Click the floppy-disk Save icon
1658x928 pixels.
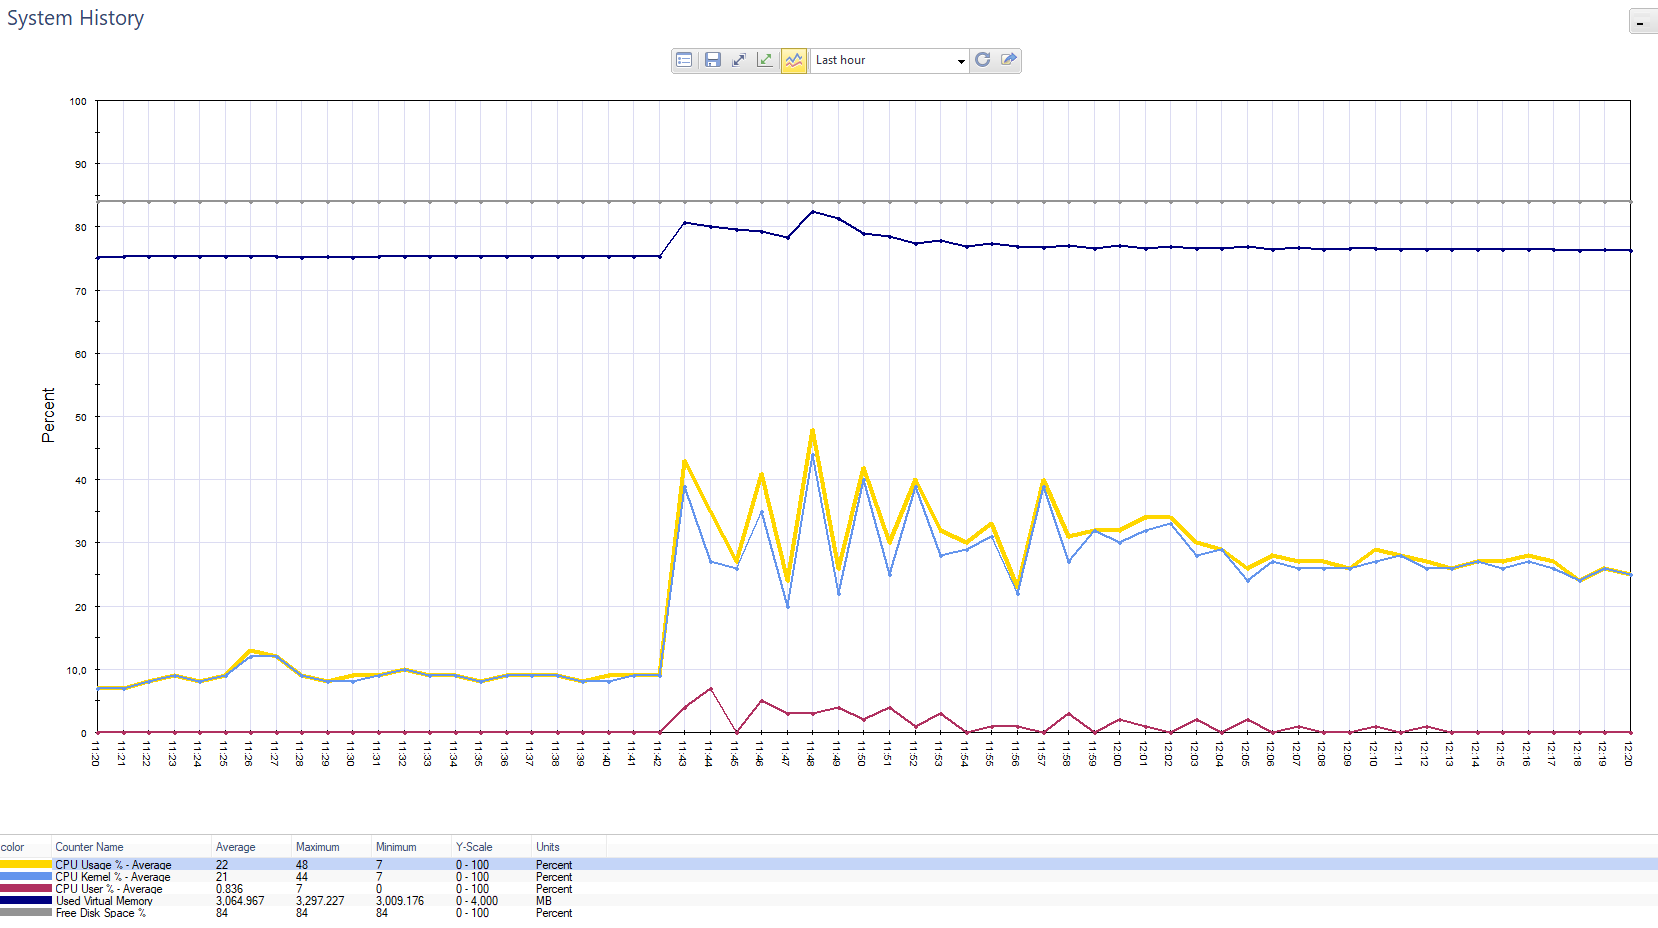tap(712, 60)
